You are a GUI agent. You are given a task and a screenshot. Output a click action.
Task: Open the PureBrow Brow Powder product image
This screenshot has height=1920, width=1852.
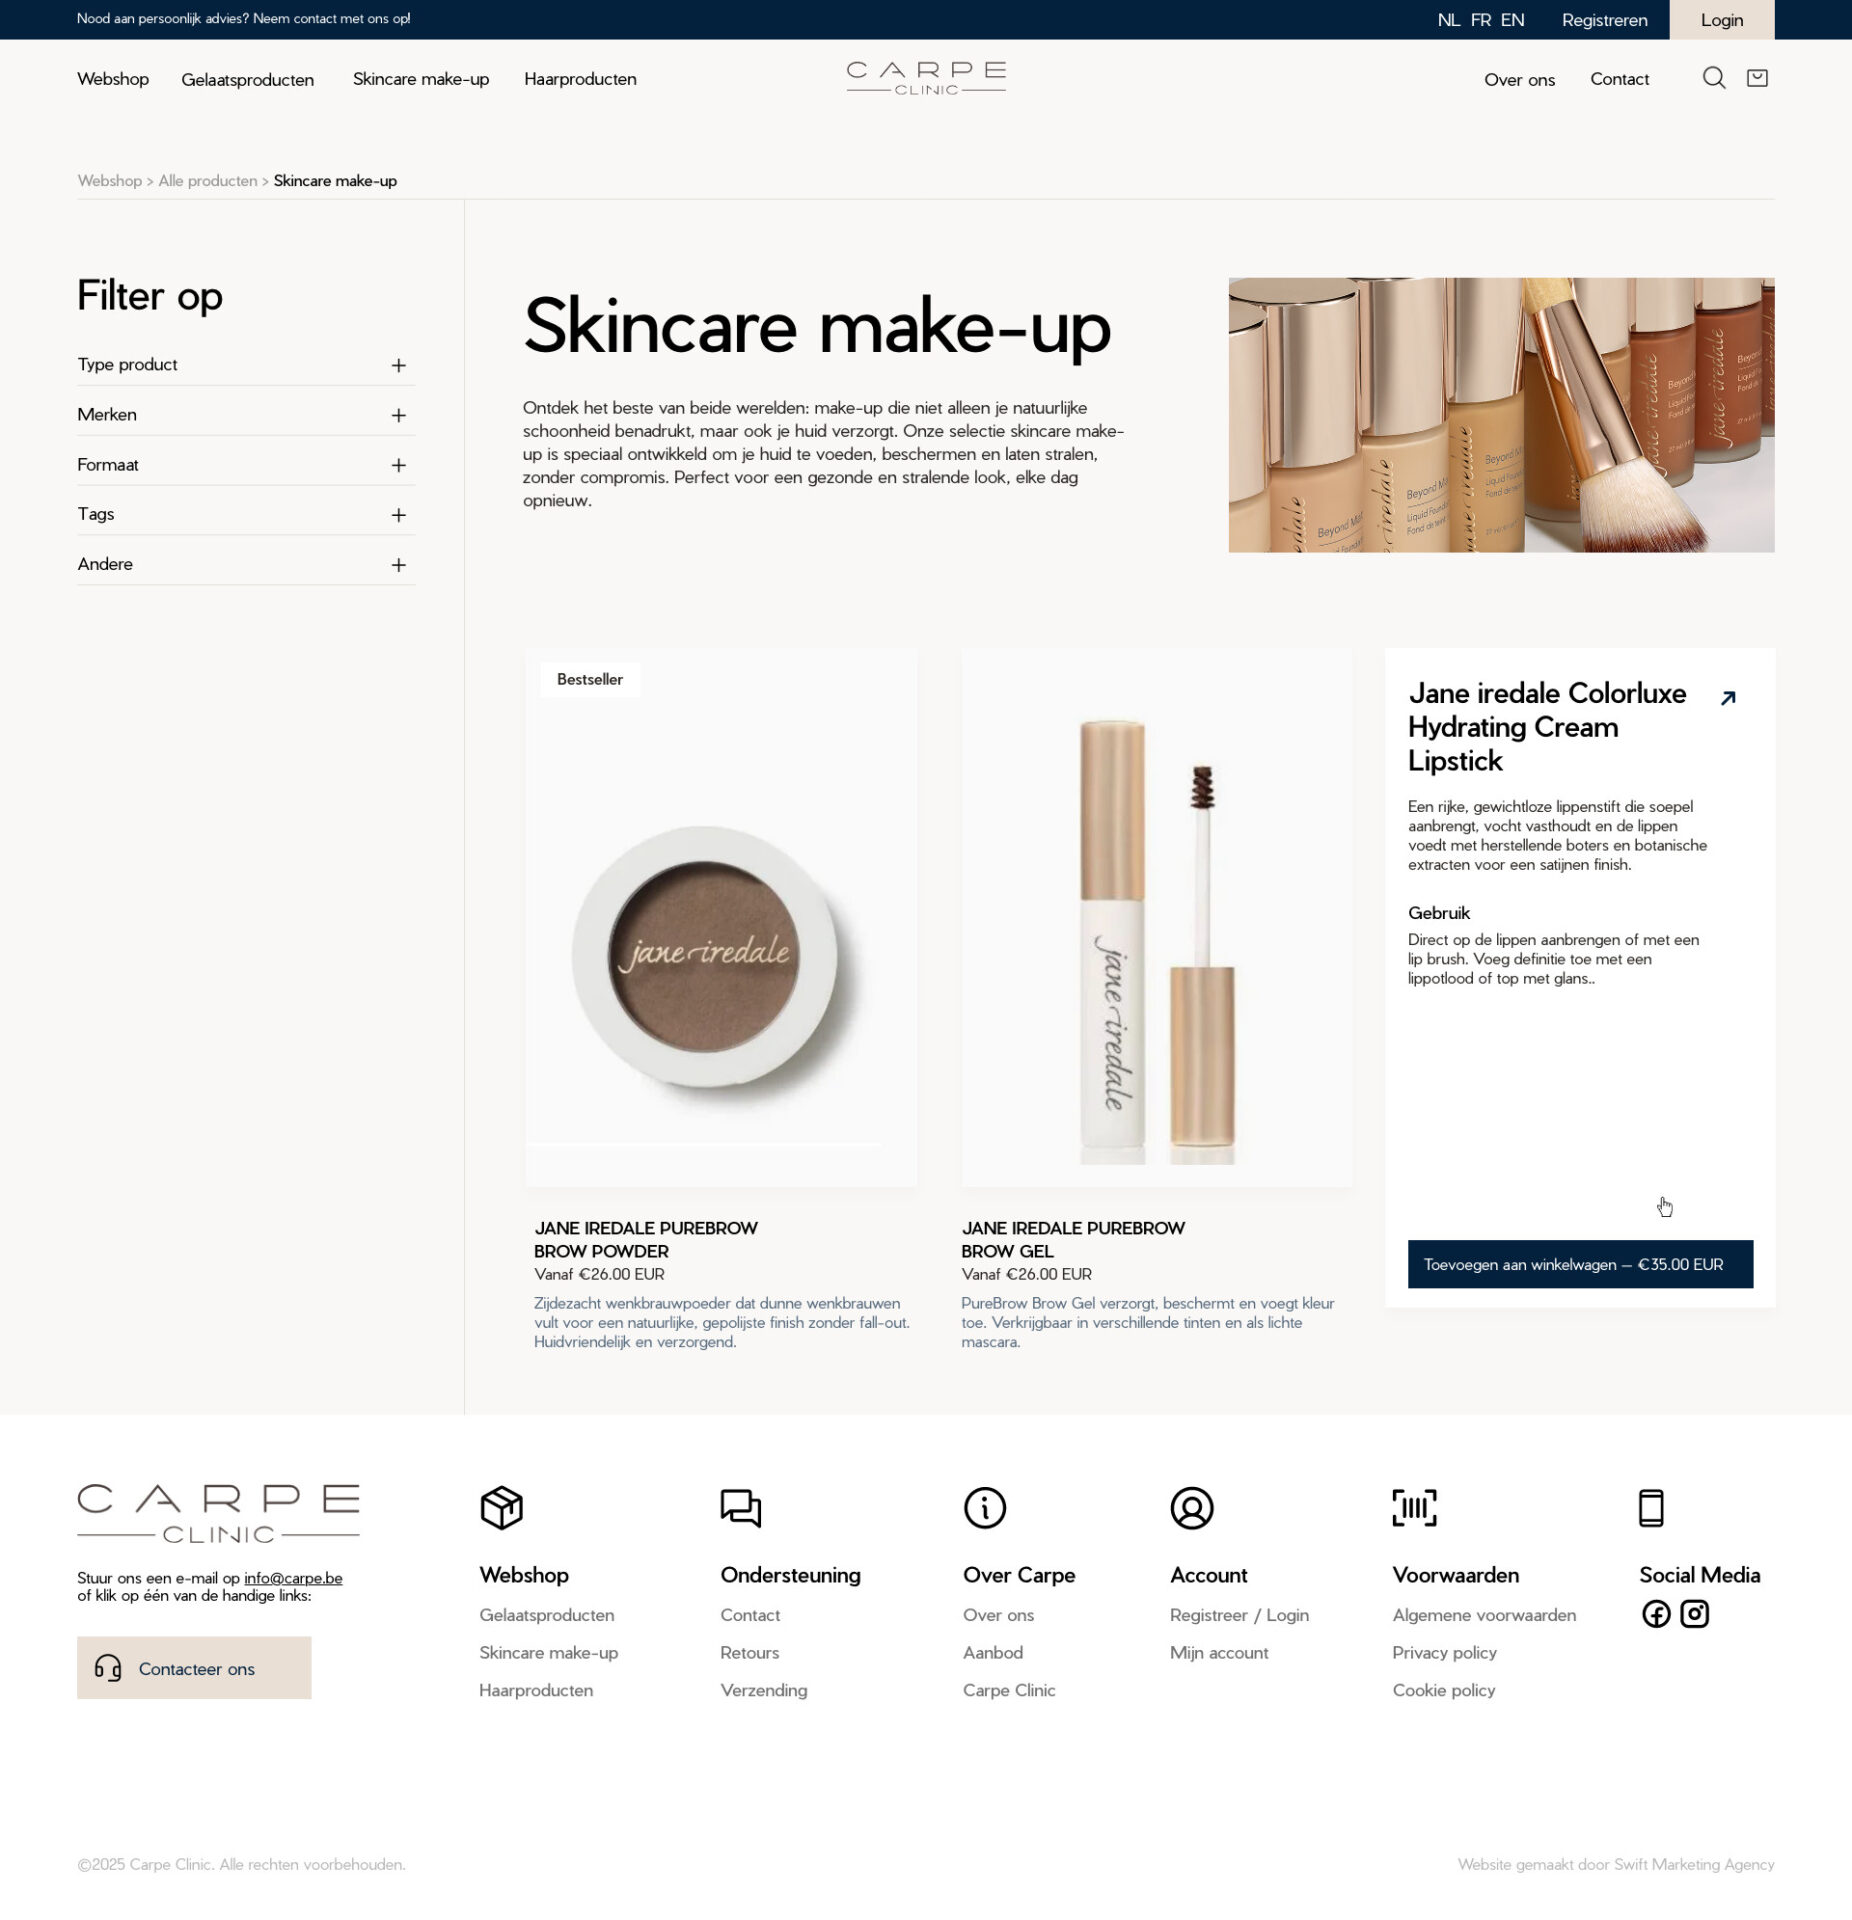(x=720, y=917)
